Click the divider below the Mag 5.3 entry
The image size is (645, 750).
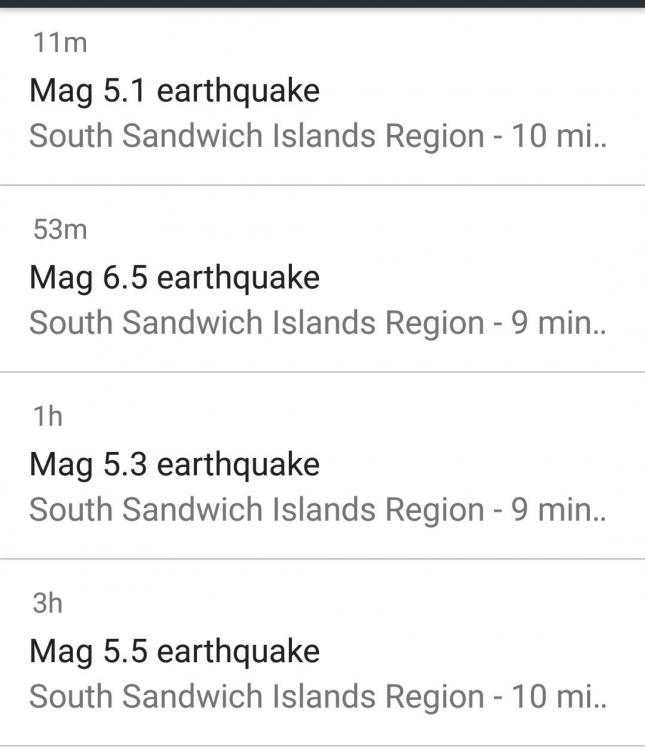[x=322, y=558]
